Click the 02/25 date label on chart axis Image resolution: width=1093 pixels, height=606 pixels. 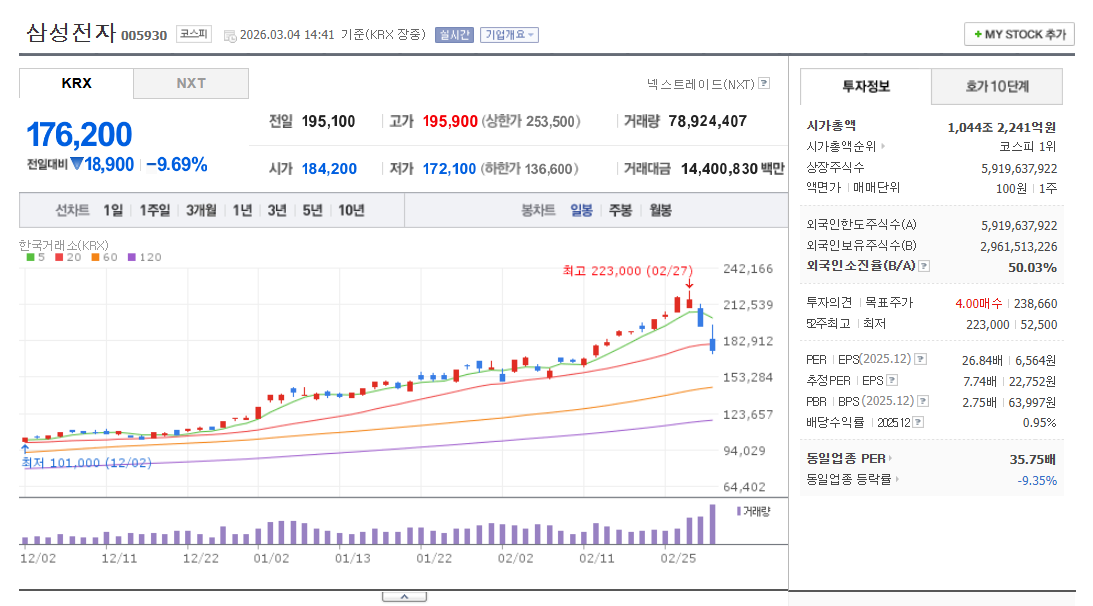(678, 559)
